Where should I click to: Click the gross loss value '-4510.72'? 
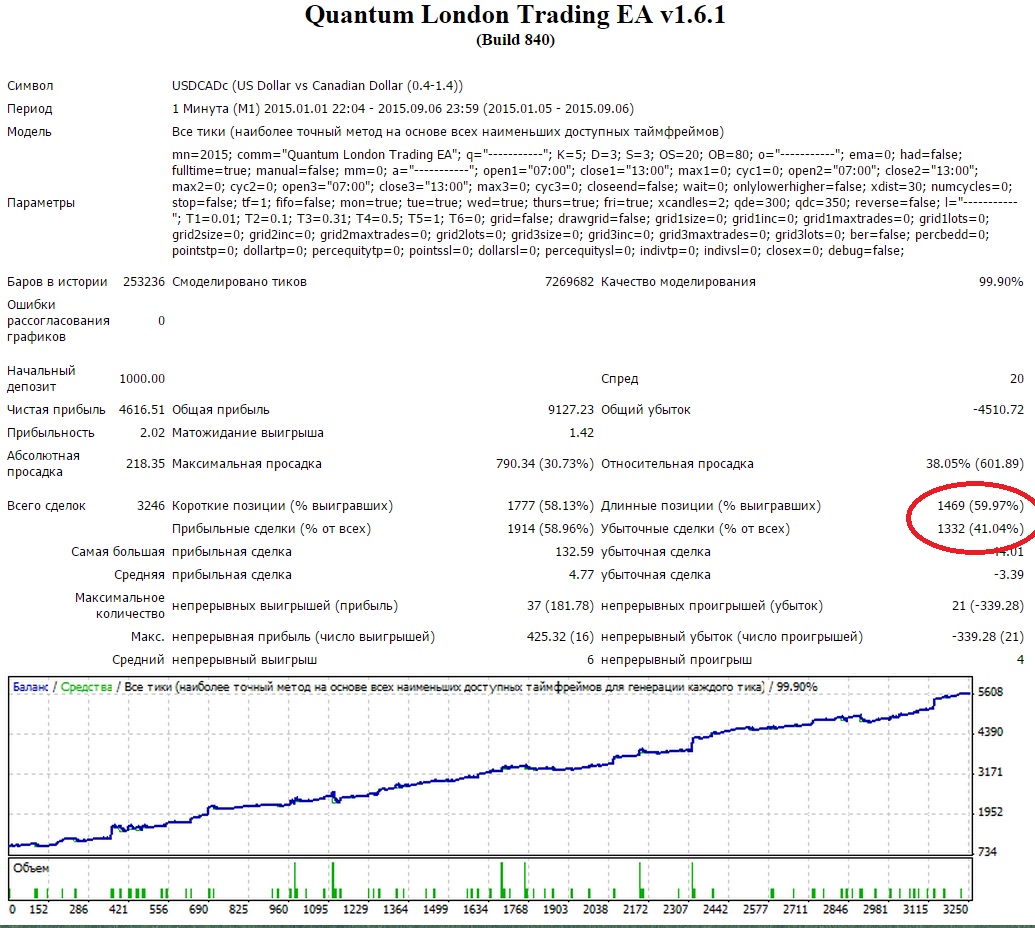pyautogui.click(x=999, y=410)
